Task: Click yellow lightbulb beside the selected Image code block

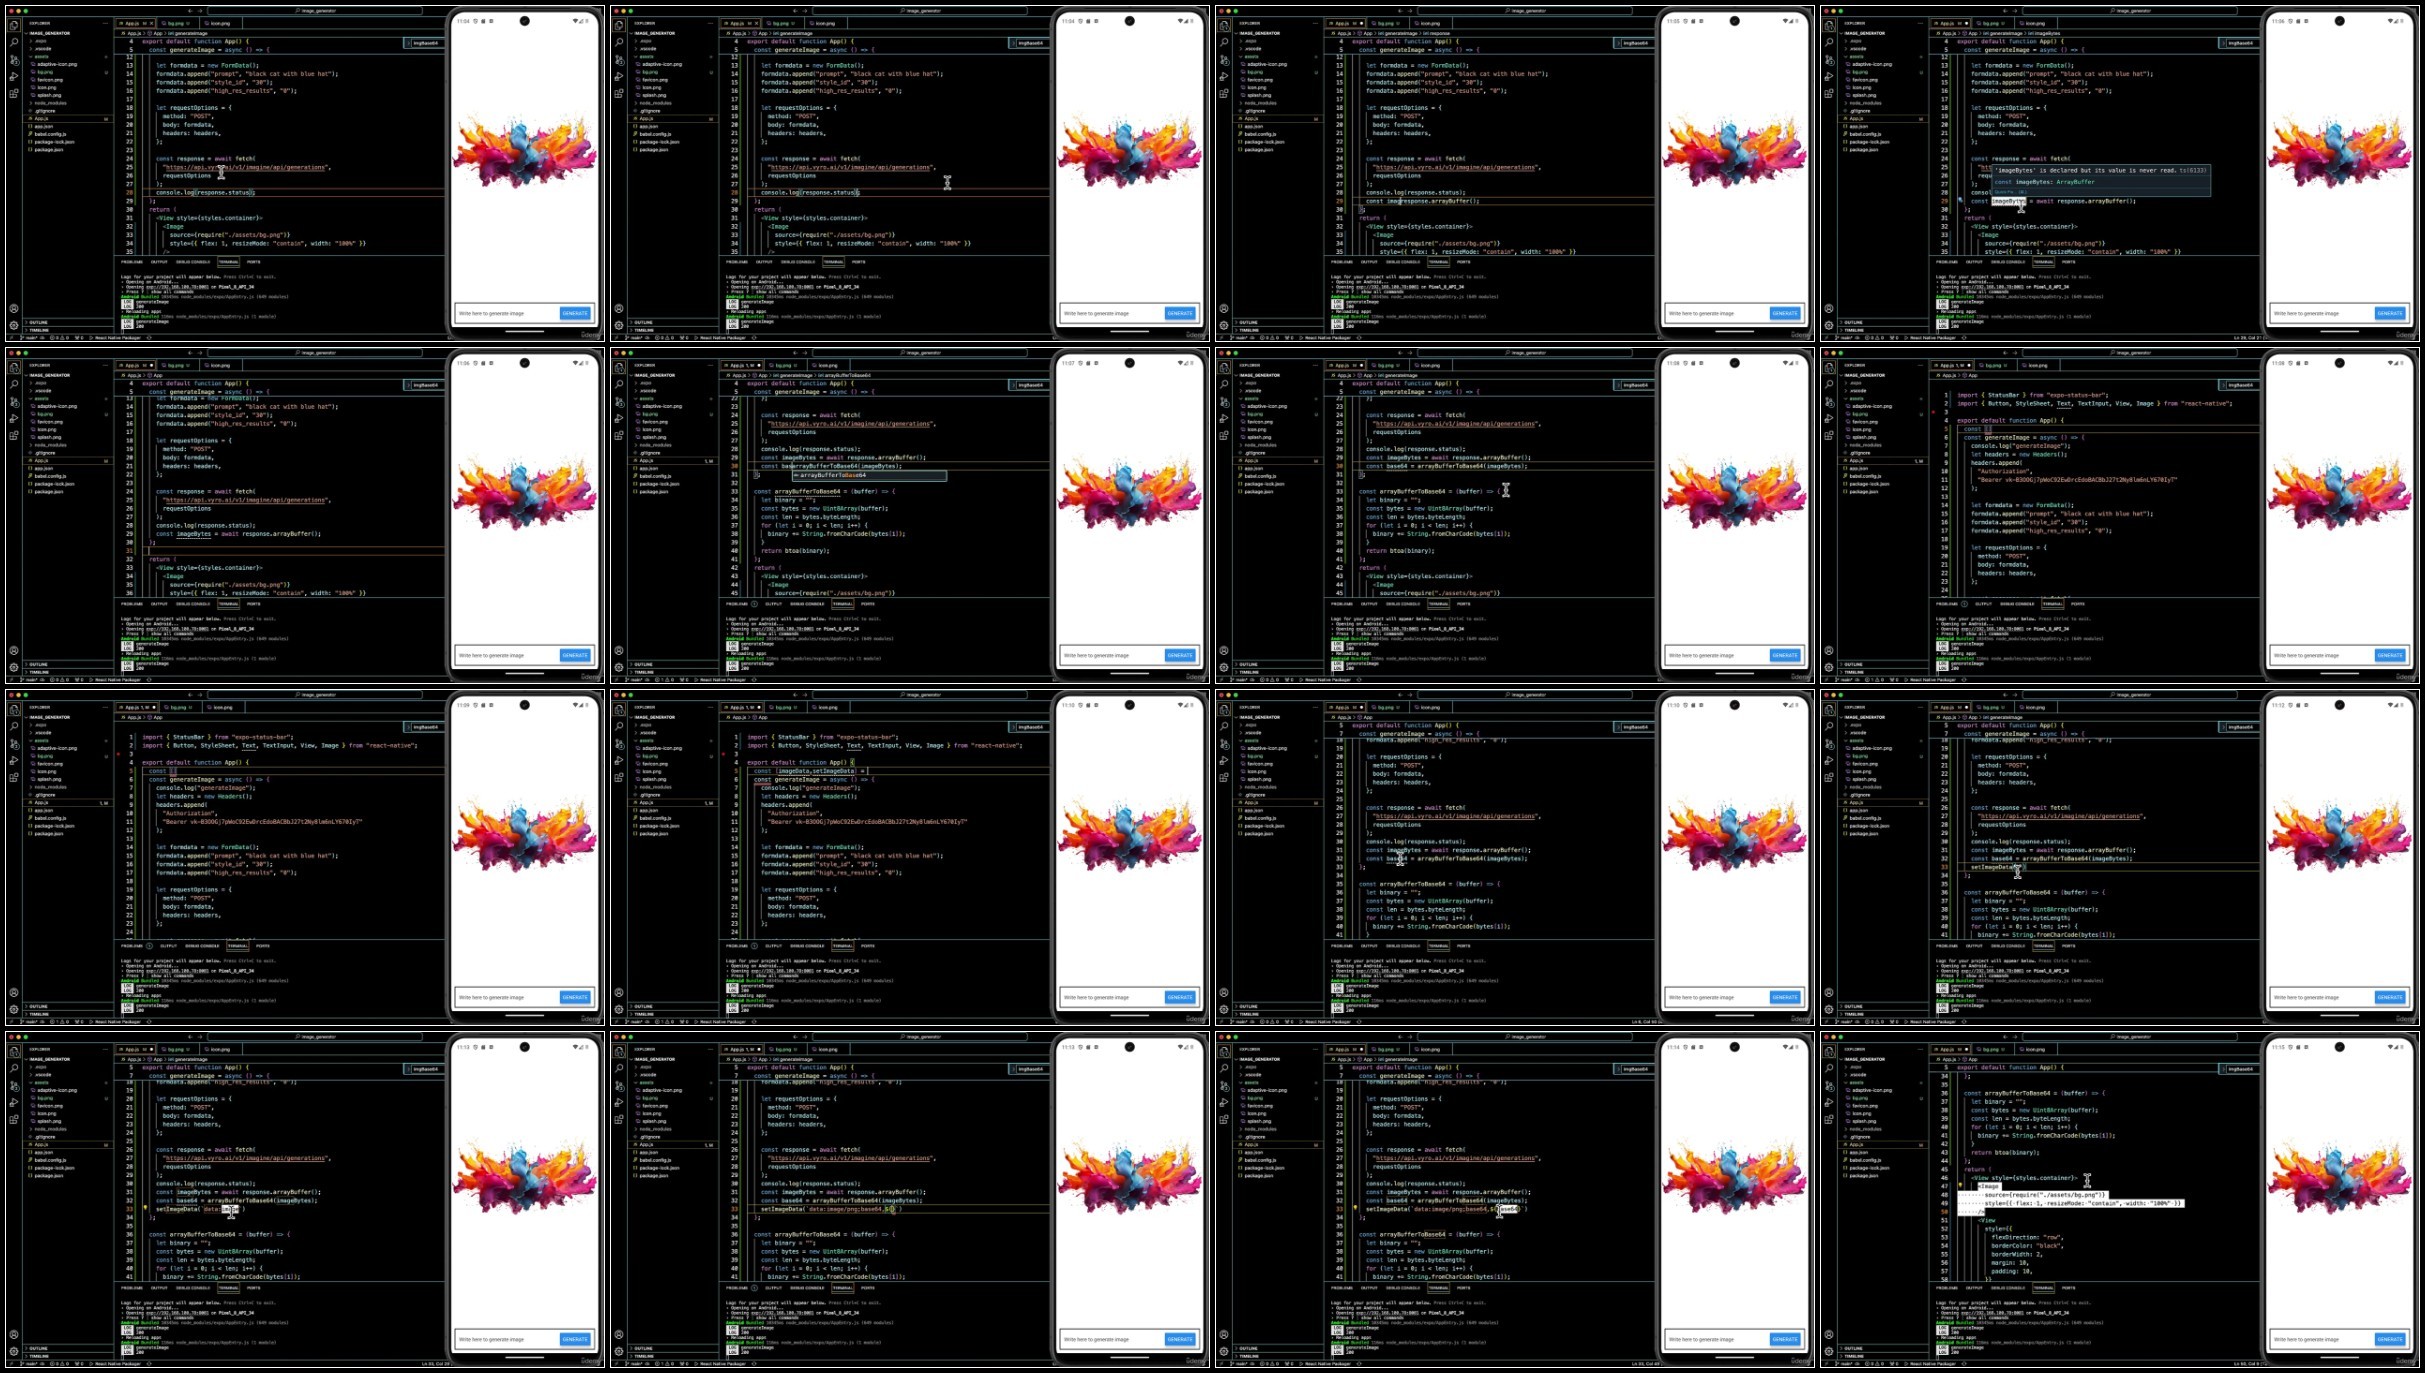Action: coord(1960,1185)
